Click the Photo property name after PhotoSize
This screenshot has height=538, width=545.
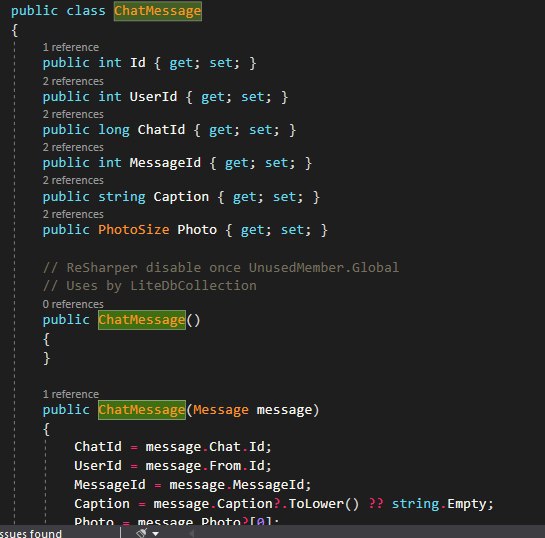coord(197,230)
